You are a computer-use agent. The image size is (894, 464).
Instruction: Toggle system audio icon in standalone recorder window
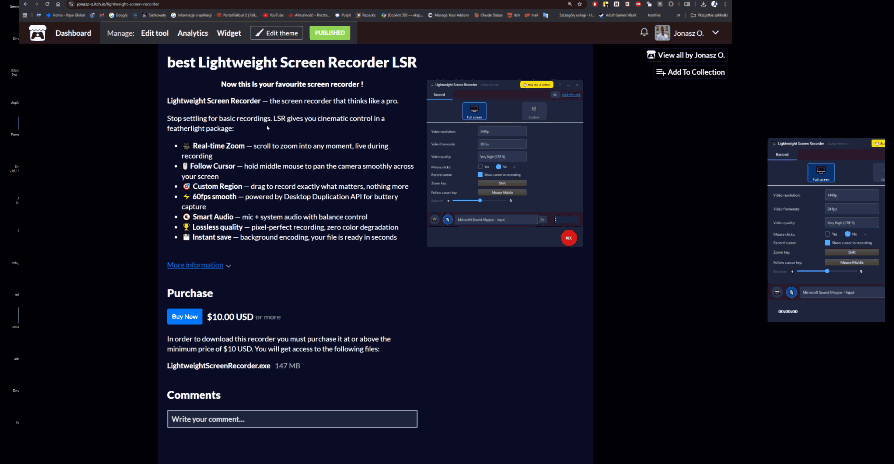tap(777, 292)
